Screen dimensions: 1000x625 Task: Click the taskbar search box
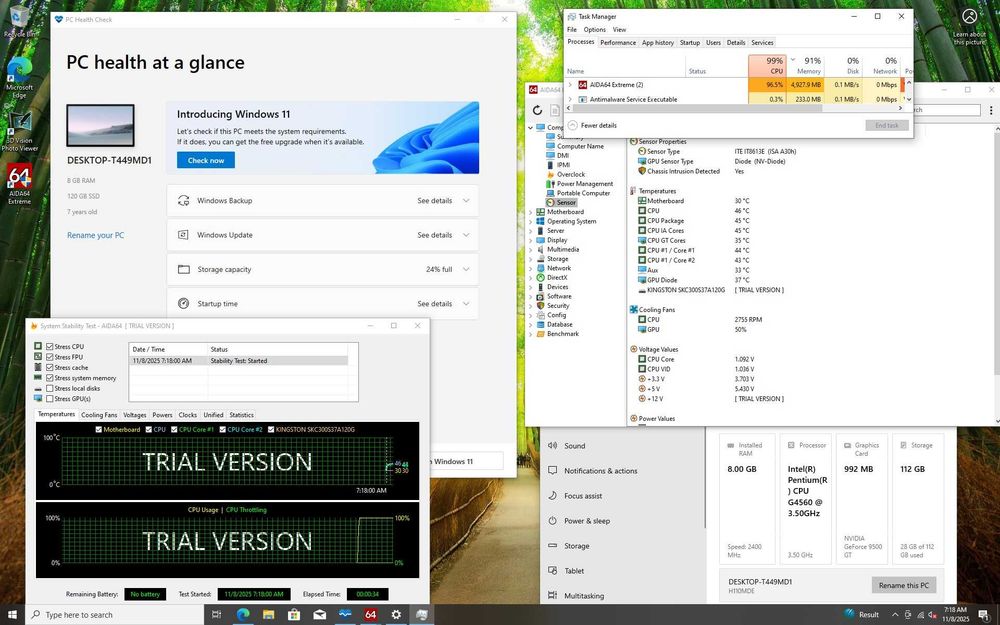pyautogui.click(x=115, y=615)
